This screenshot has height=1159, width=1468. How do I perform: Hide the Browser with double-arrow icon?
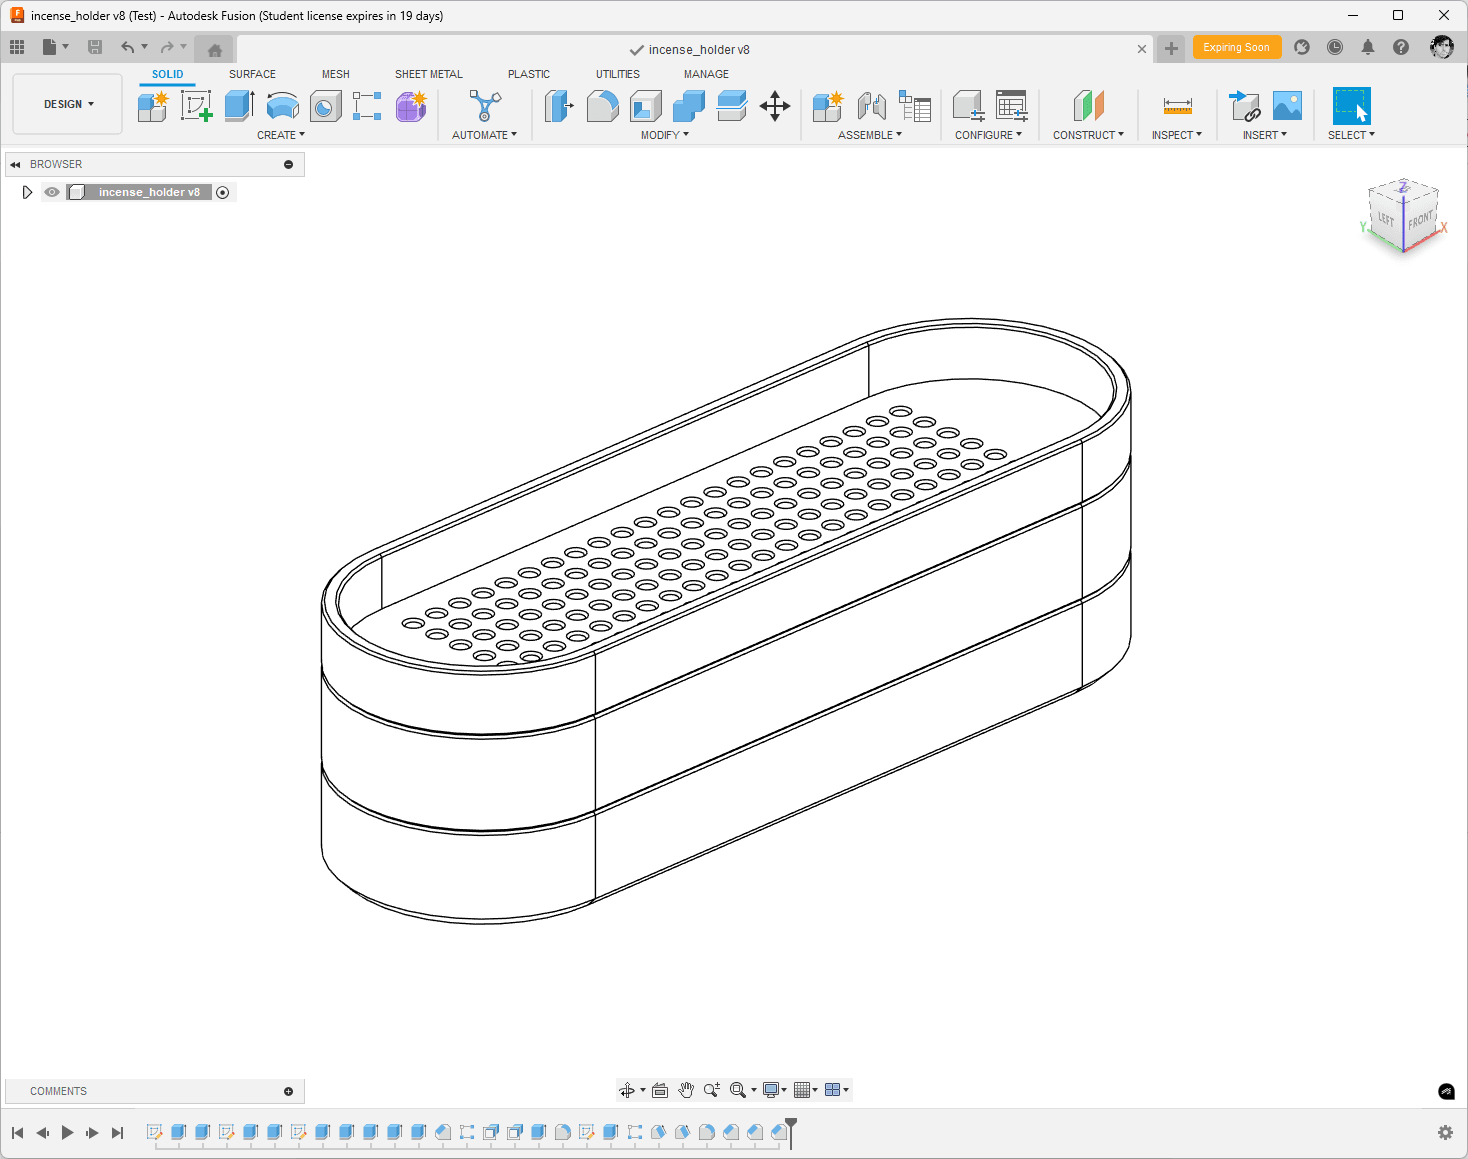(x=16, y=164)
